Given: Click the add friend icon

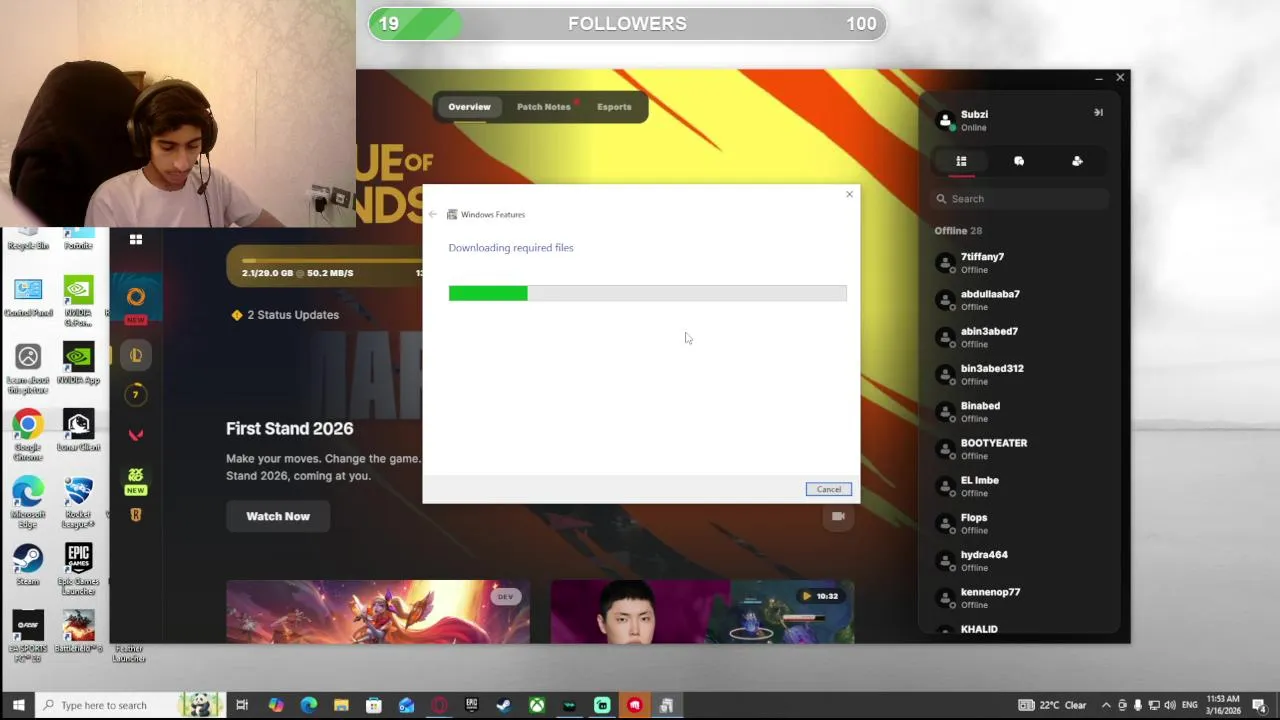Looking at the screenshot, I should pos(1077,161).
